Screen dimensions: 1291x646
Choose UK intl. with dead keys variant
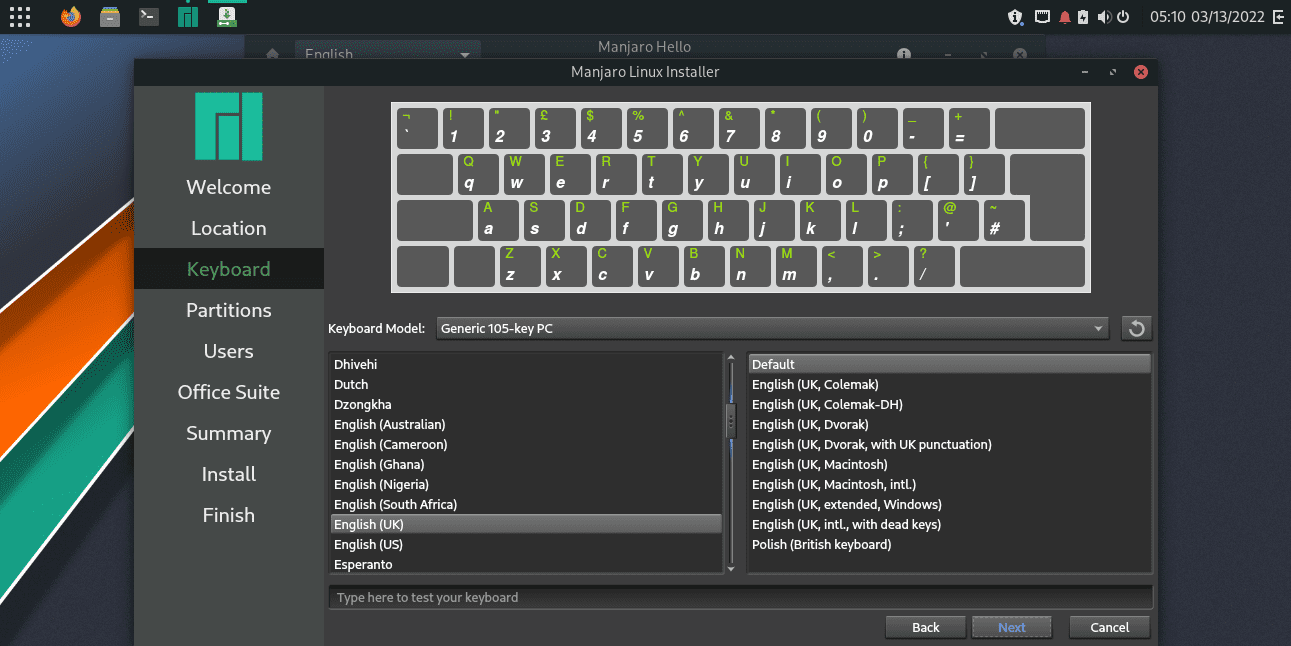tap(950, 524)
